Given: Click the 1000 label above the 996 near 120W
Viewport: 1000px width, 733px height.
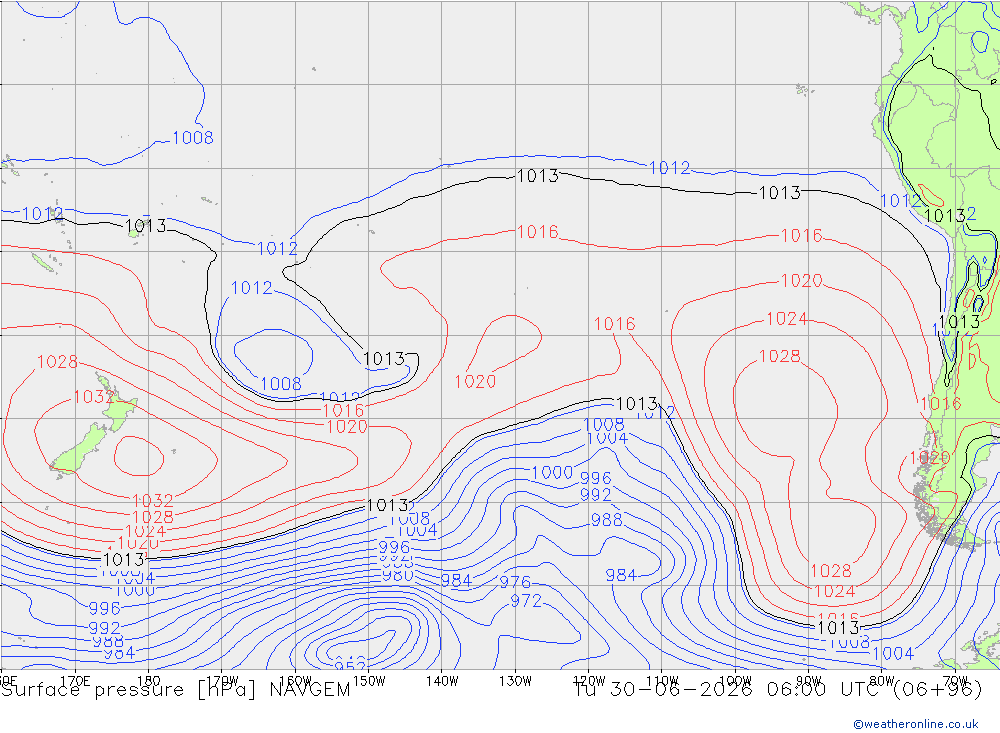Looking at the screenshot, I should tap(552, 473).
